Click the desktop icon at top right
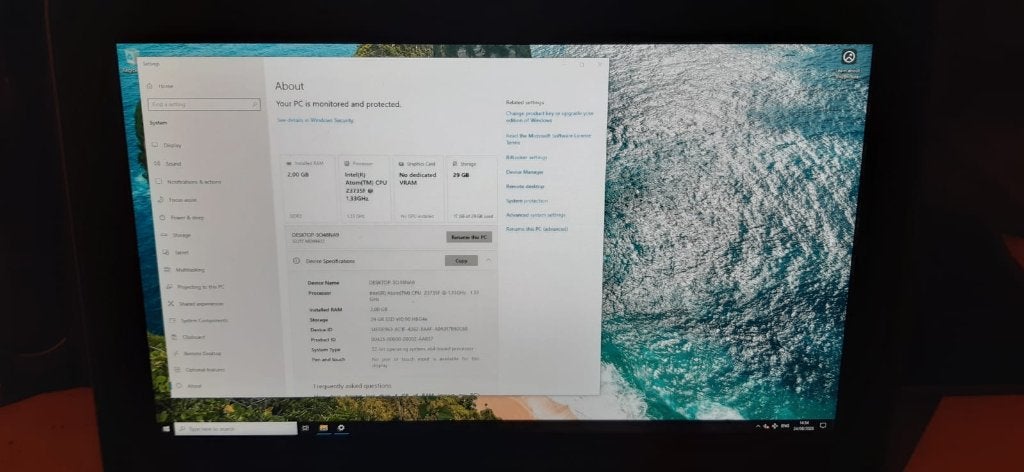Screen dimensions: 1024x472 848,63
